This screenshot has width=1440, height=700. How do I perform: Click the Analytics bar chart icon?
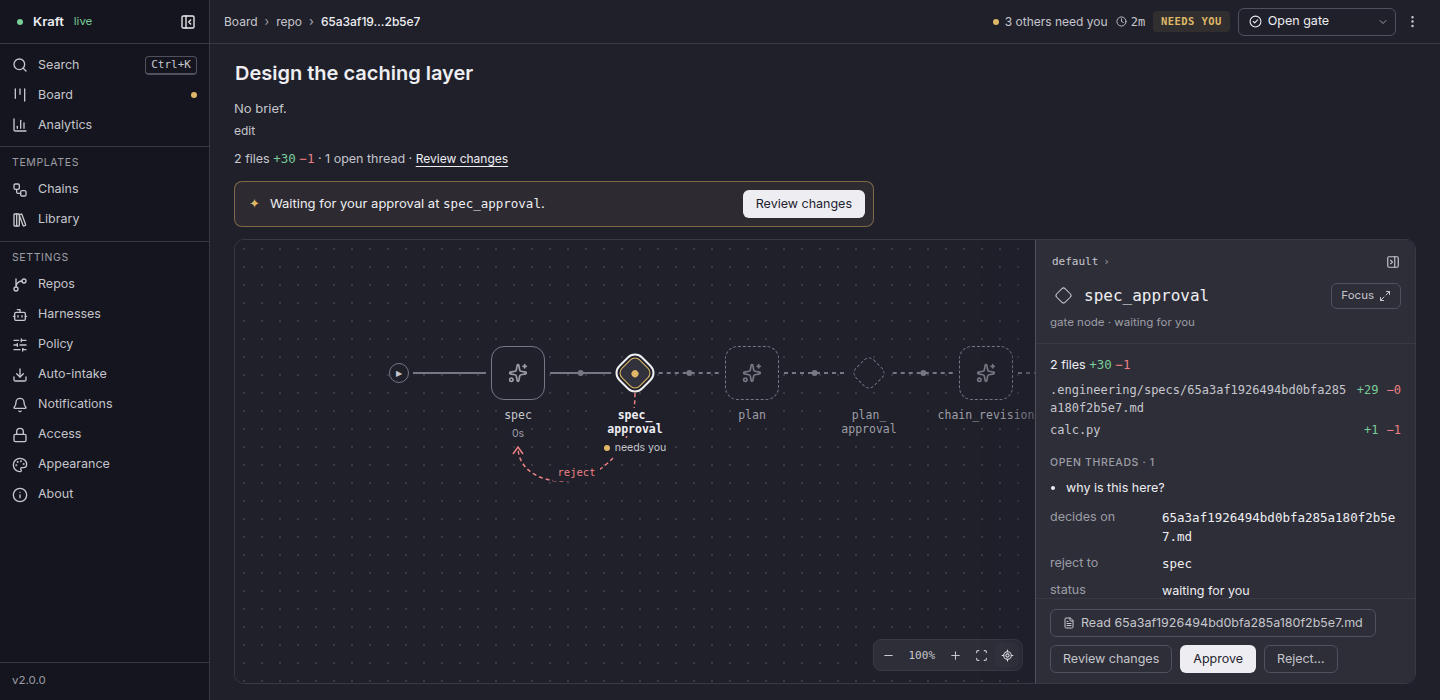pyautogui.click(x=20, y=125)
